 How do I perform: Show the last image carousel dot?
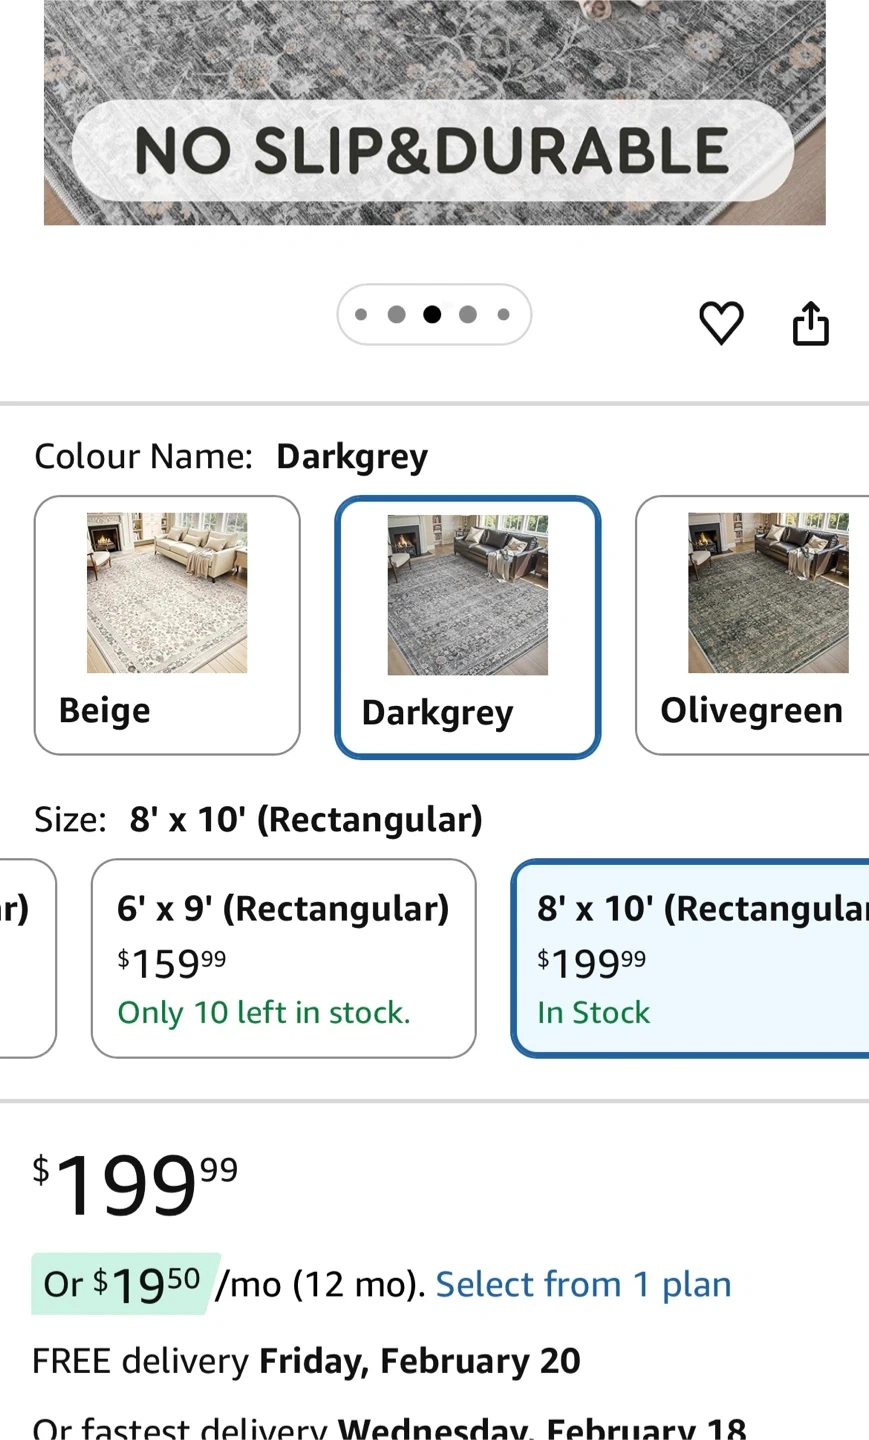[x=504, y=315]
